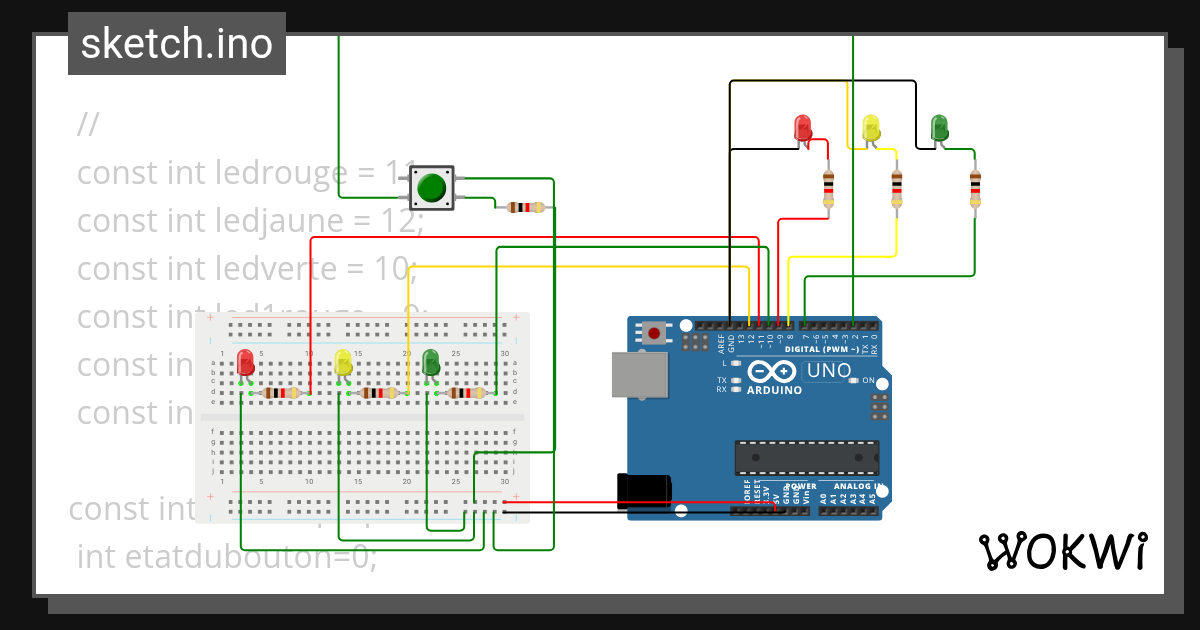The height and width of the screenshot is (630, 1200).
Task: Click the black power barrel jack
Action: [x=645, y=488]
